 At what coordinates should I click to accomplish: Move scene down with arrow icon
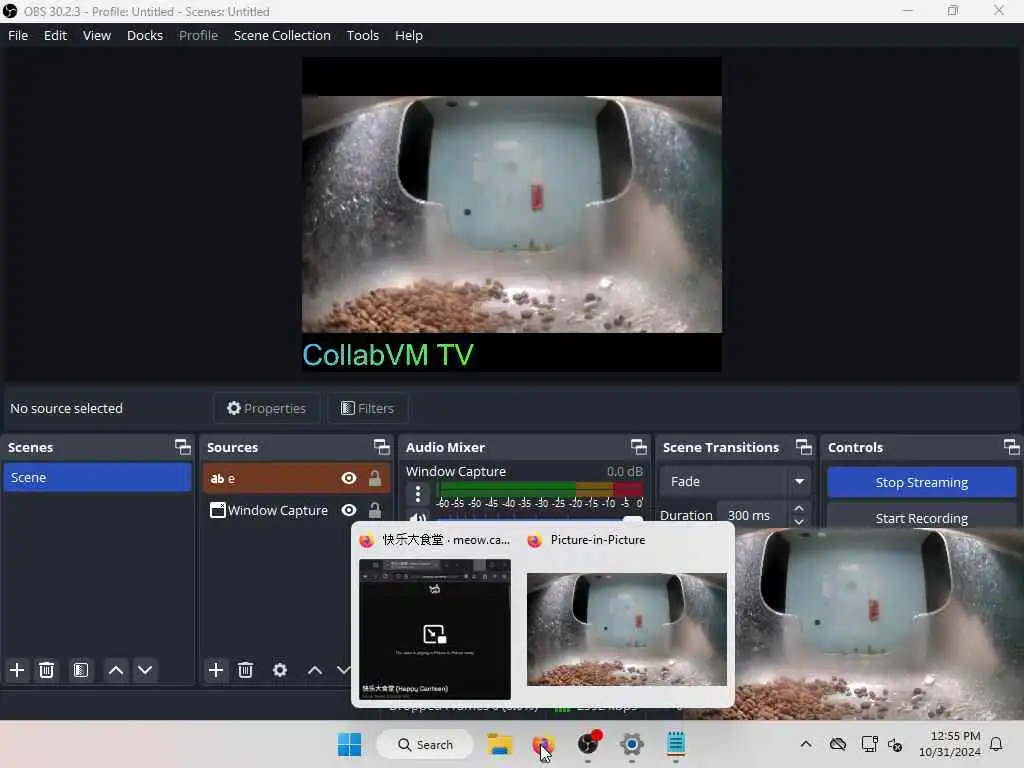point(145,670)
